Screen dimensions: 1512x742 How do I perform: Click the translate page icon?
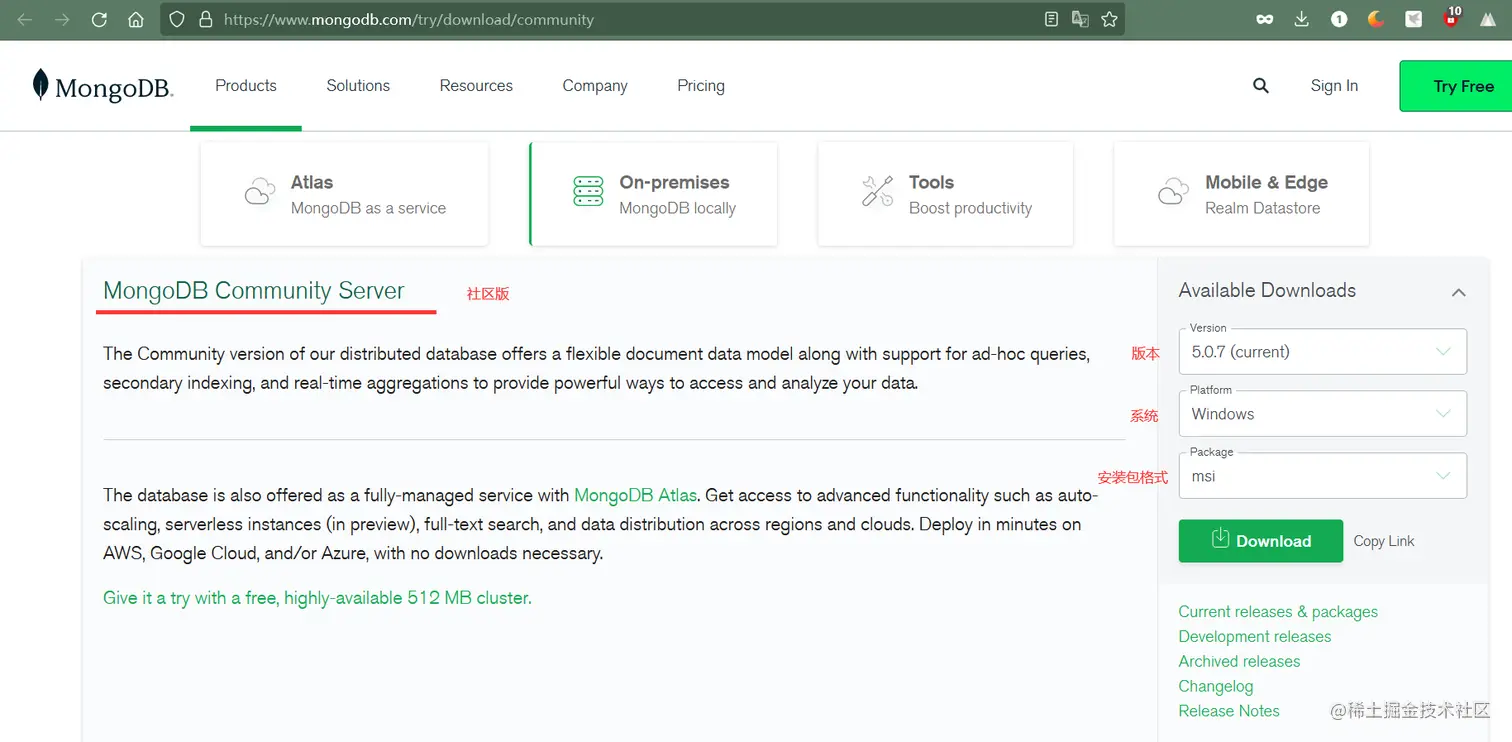pos(1080,19)
